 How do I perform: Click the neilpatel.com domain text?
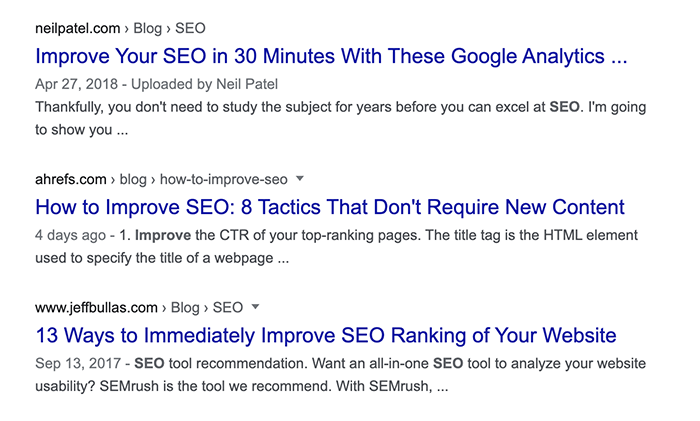[x=76, y=28]
